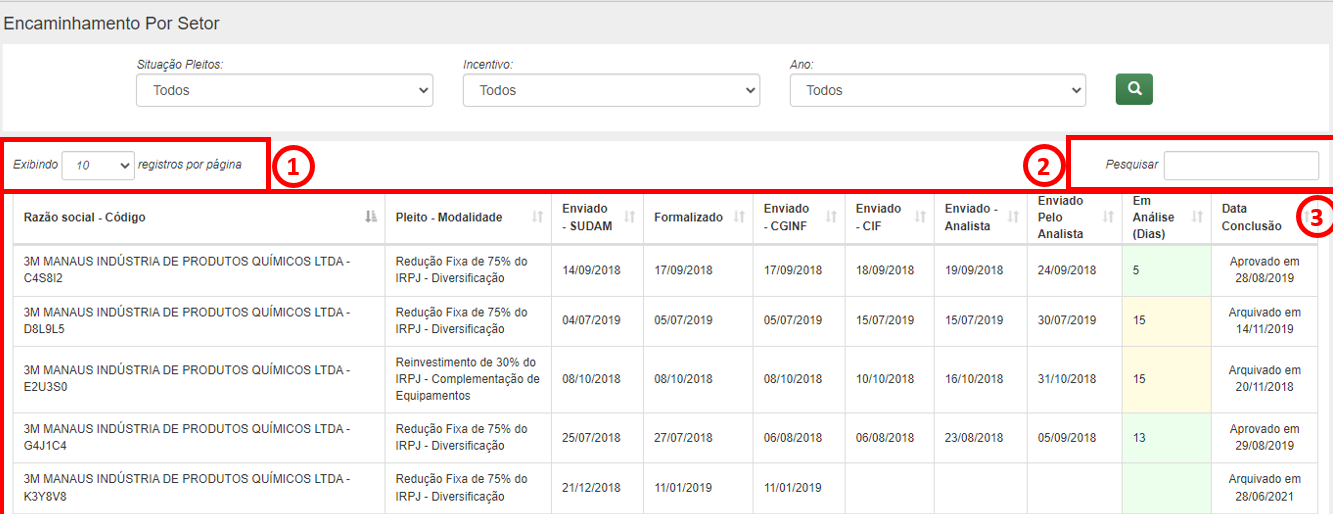Open the Ano dropdown
The image size is (1333, 514).
937,90
